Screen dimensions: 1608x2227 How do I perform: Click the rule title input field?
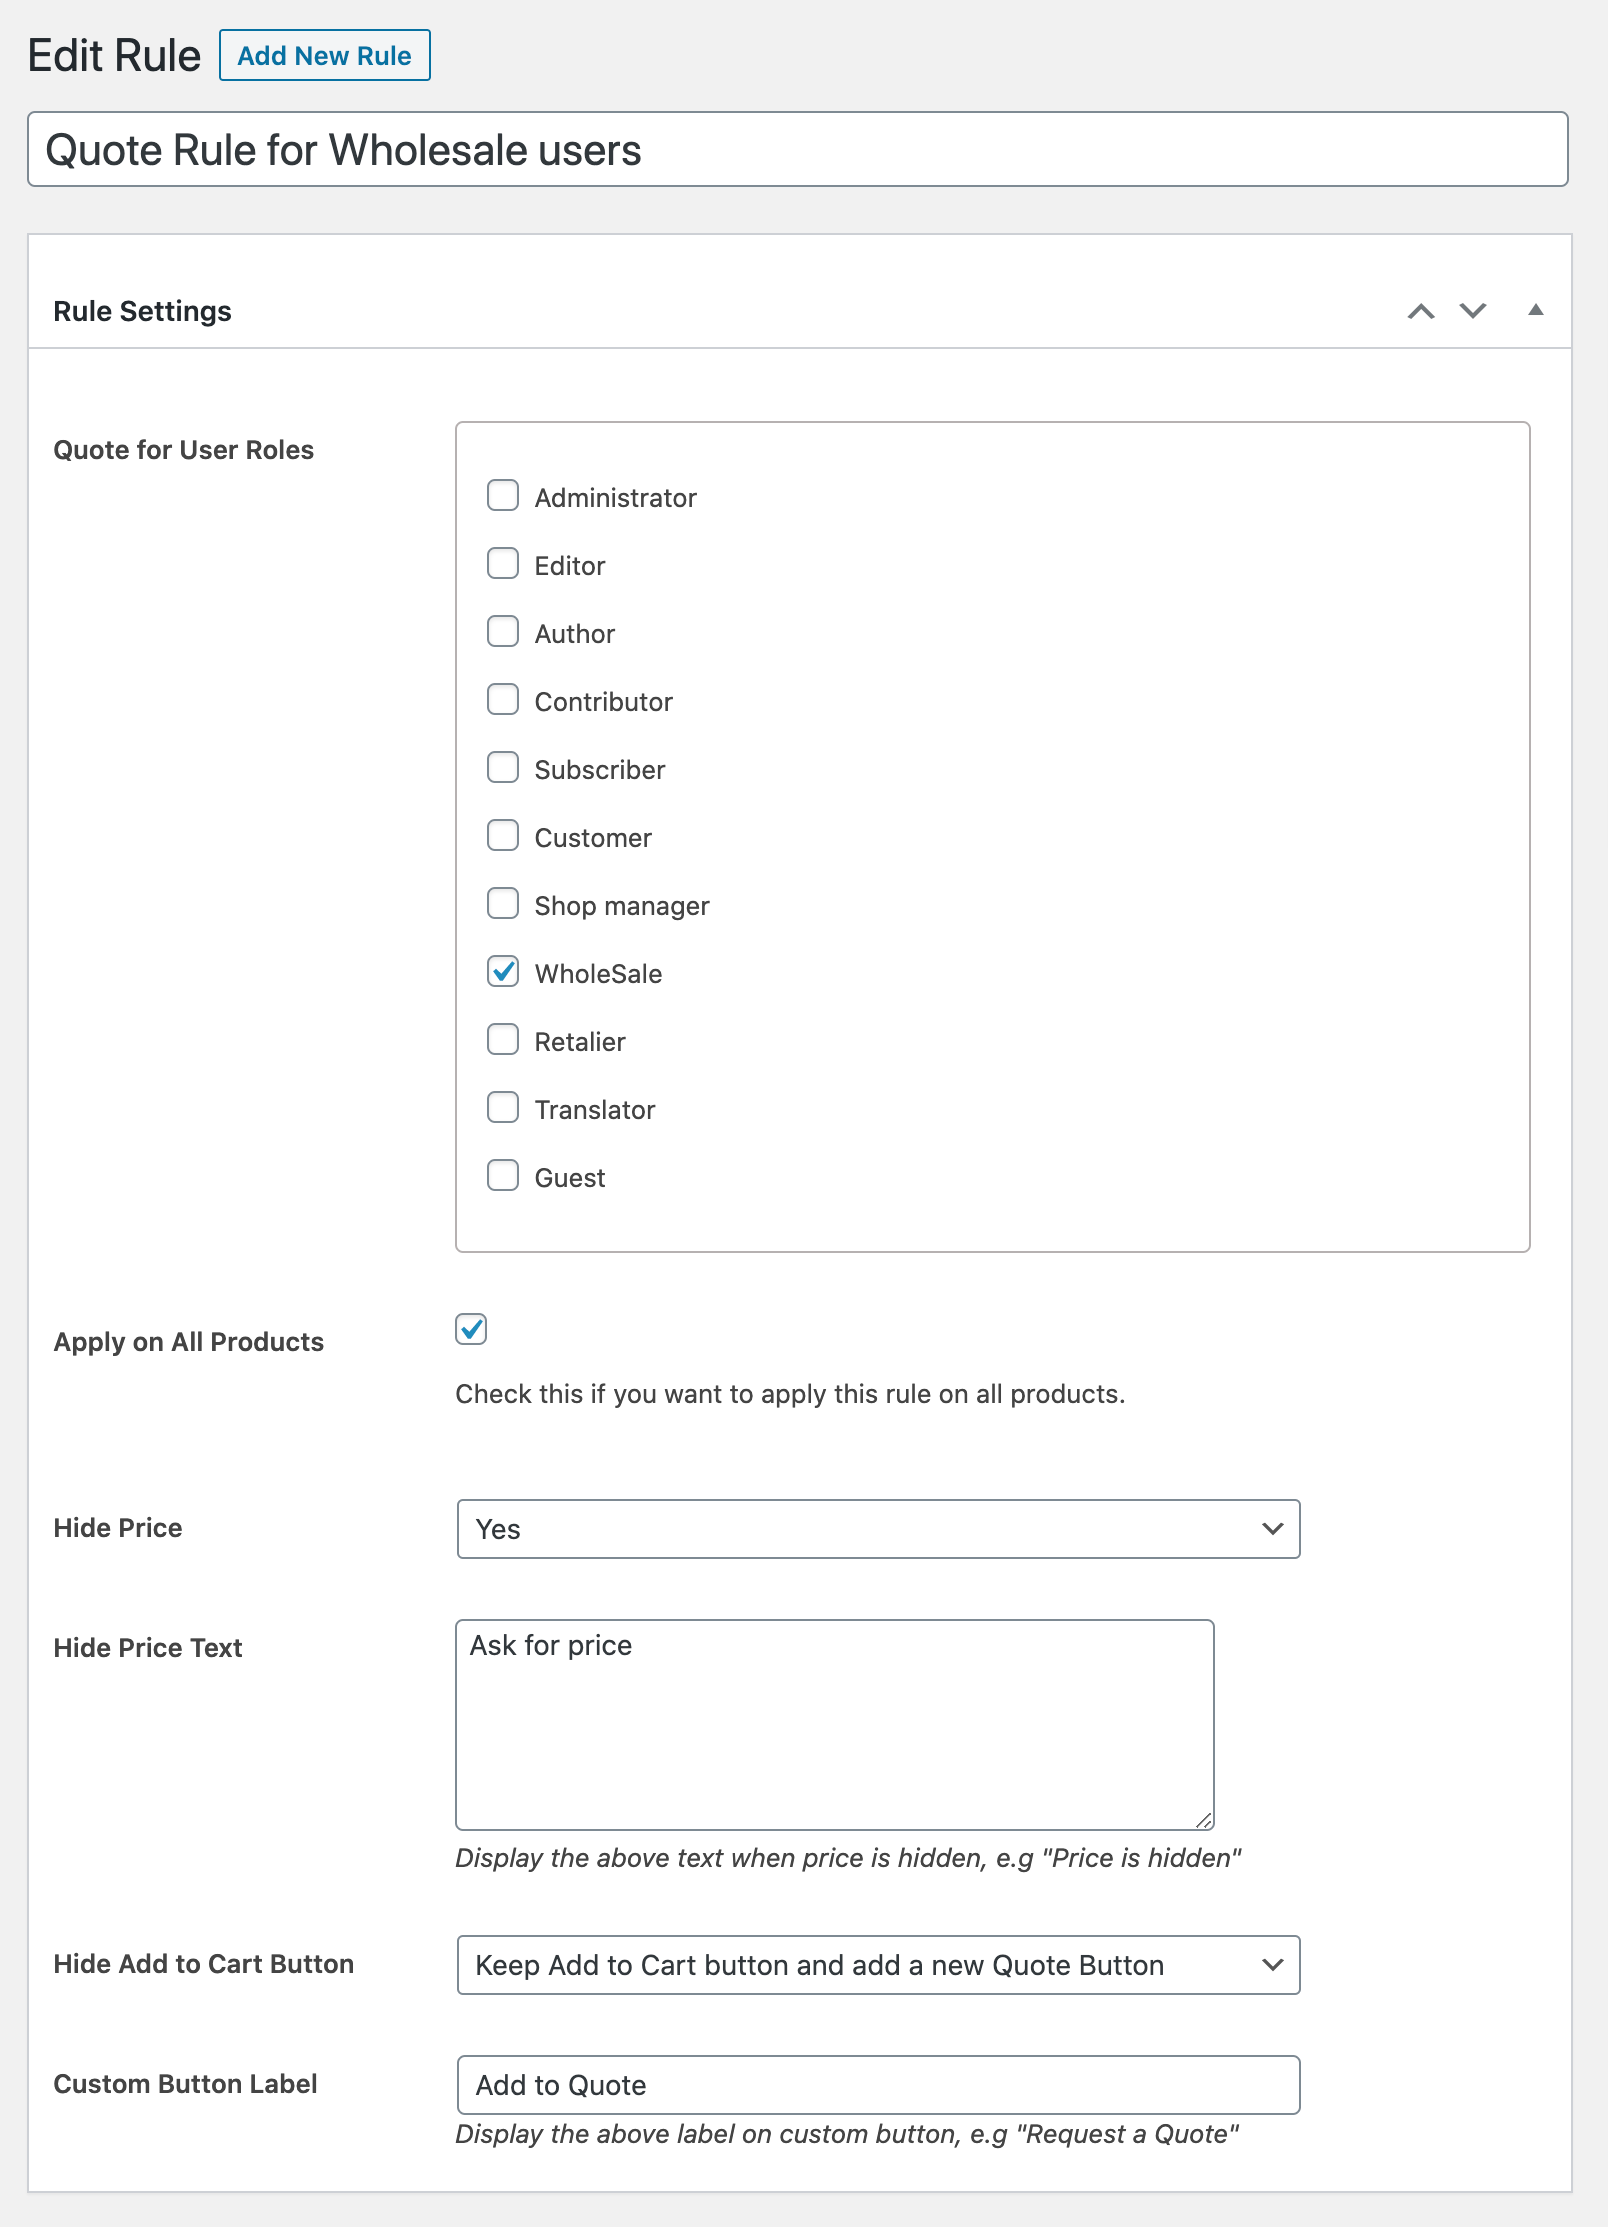797,150
